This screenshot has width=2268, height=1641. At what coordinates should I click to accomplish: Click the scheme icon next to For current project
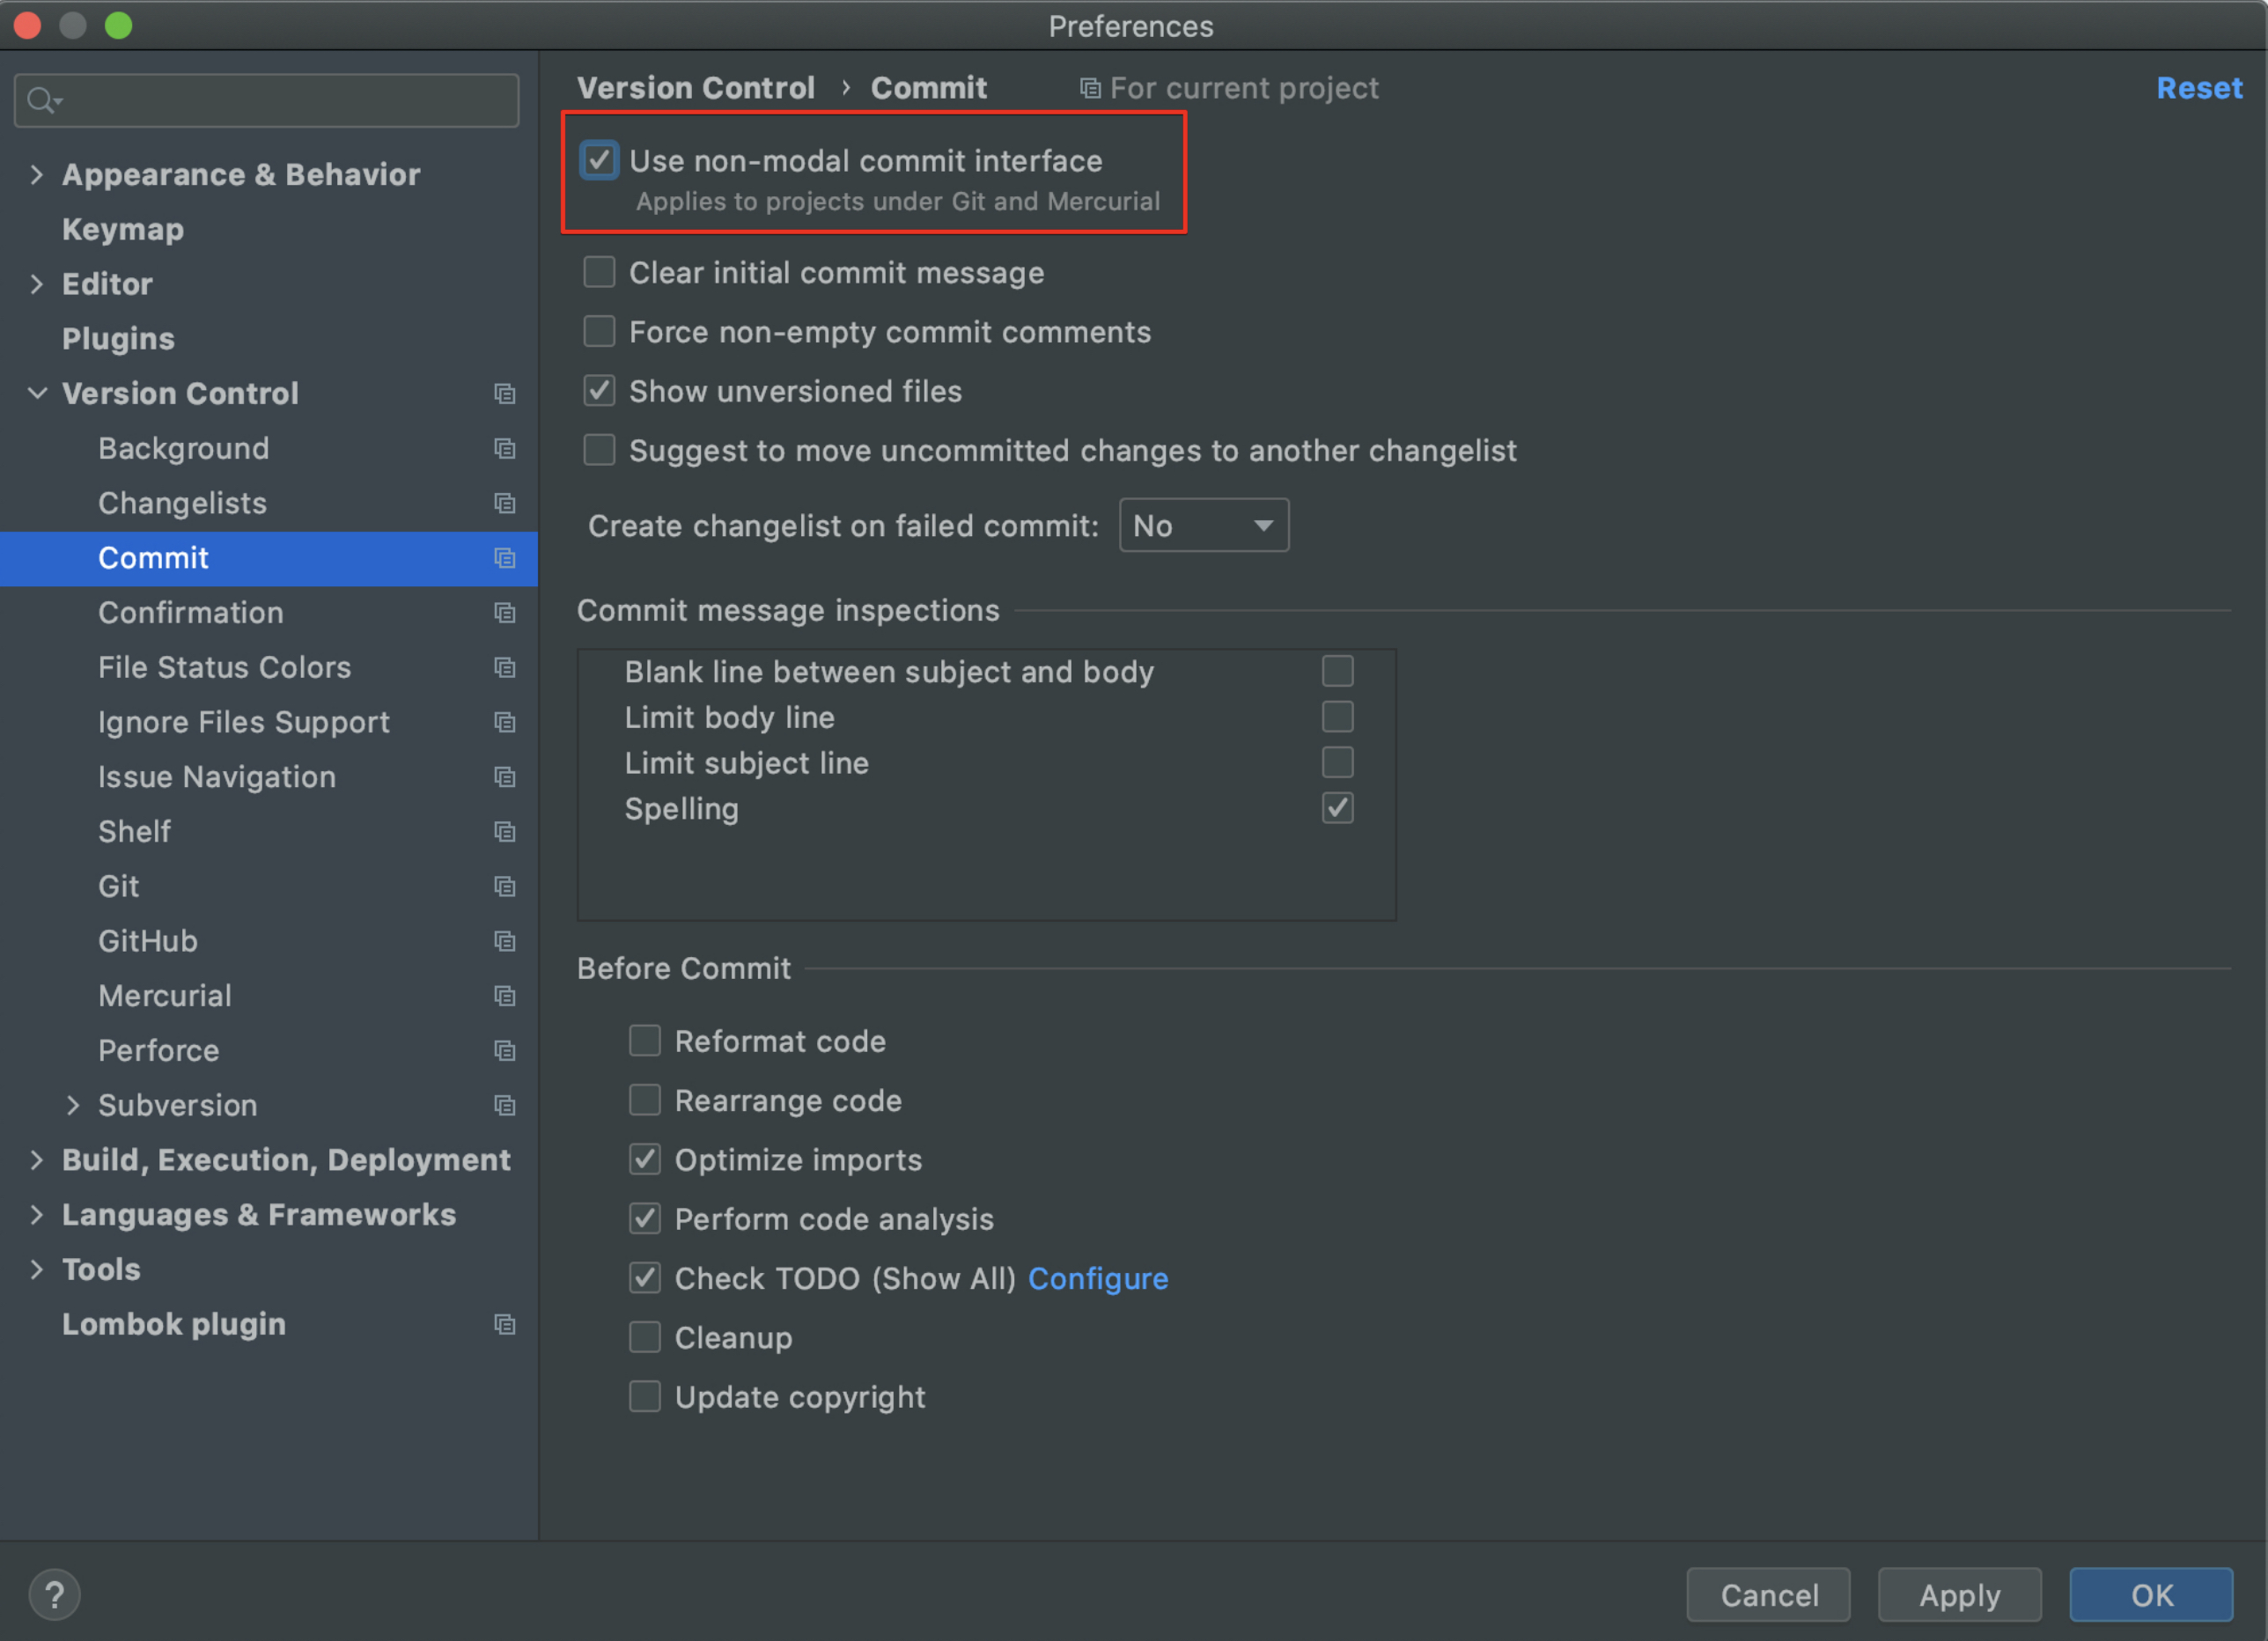1089,88
